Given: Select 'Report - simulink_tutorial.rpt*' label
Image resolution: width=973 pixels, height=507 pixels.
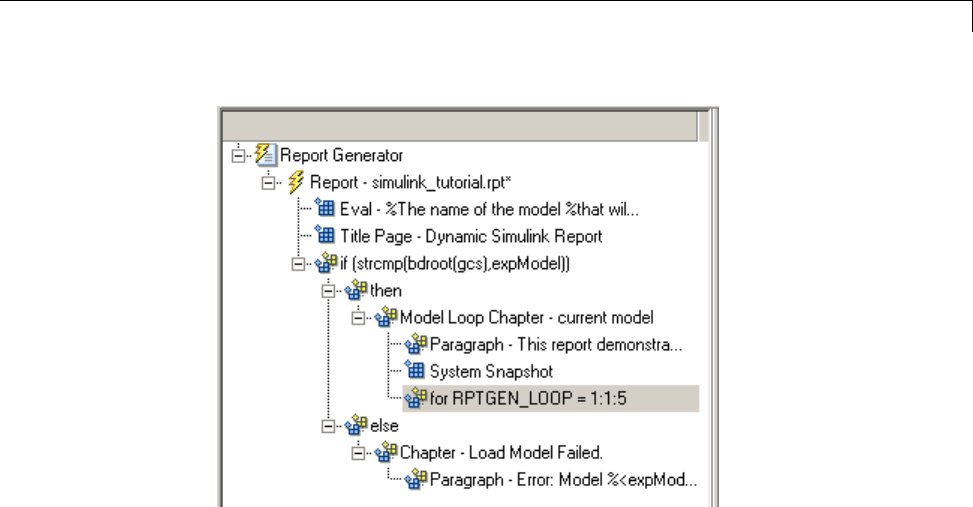Looking at the screenshot, I should [410, 182].
